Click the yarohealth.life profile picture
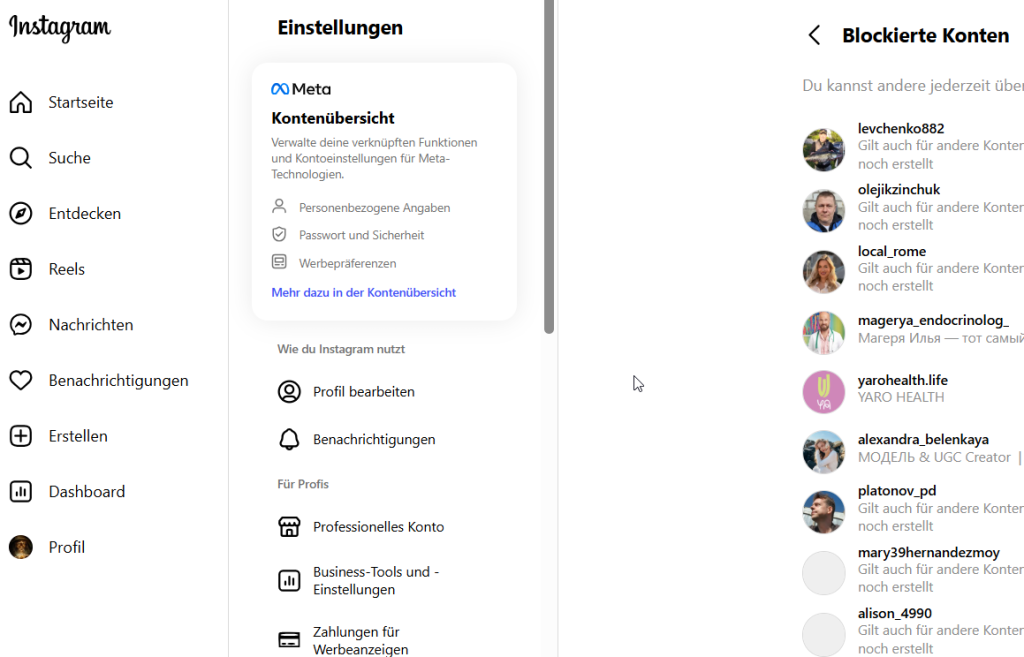The image size is (1024, 657). (x=824, y=392)
